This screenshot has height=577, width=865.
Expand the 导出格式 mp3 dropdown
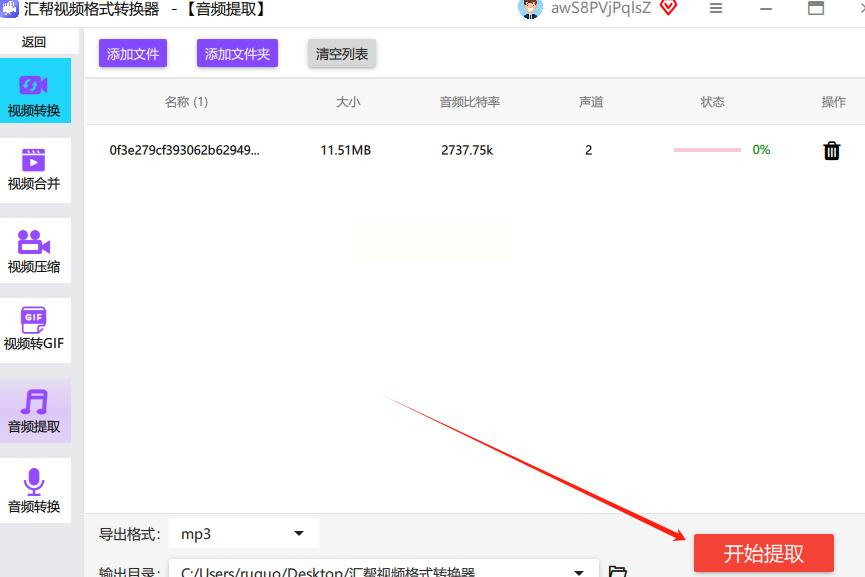pyautogui.click(x=244, y=533)
